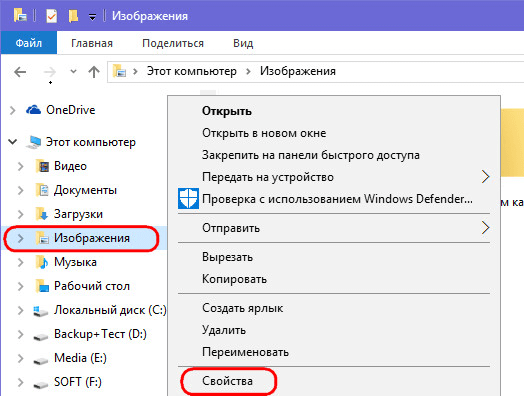Image resolution: width=524 pixels, height=396 pixels.
Task: Click the Видео folder icon
Action: 42,166
